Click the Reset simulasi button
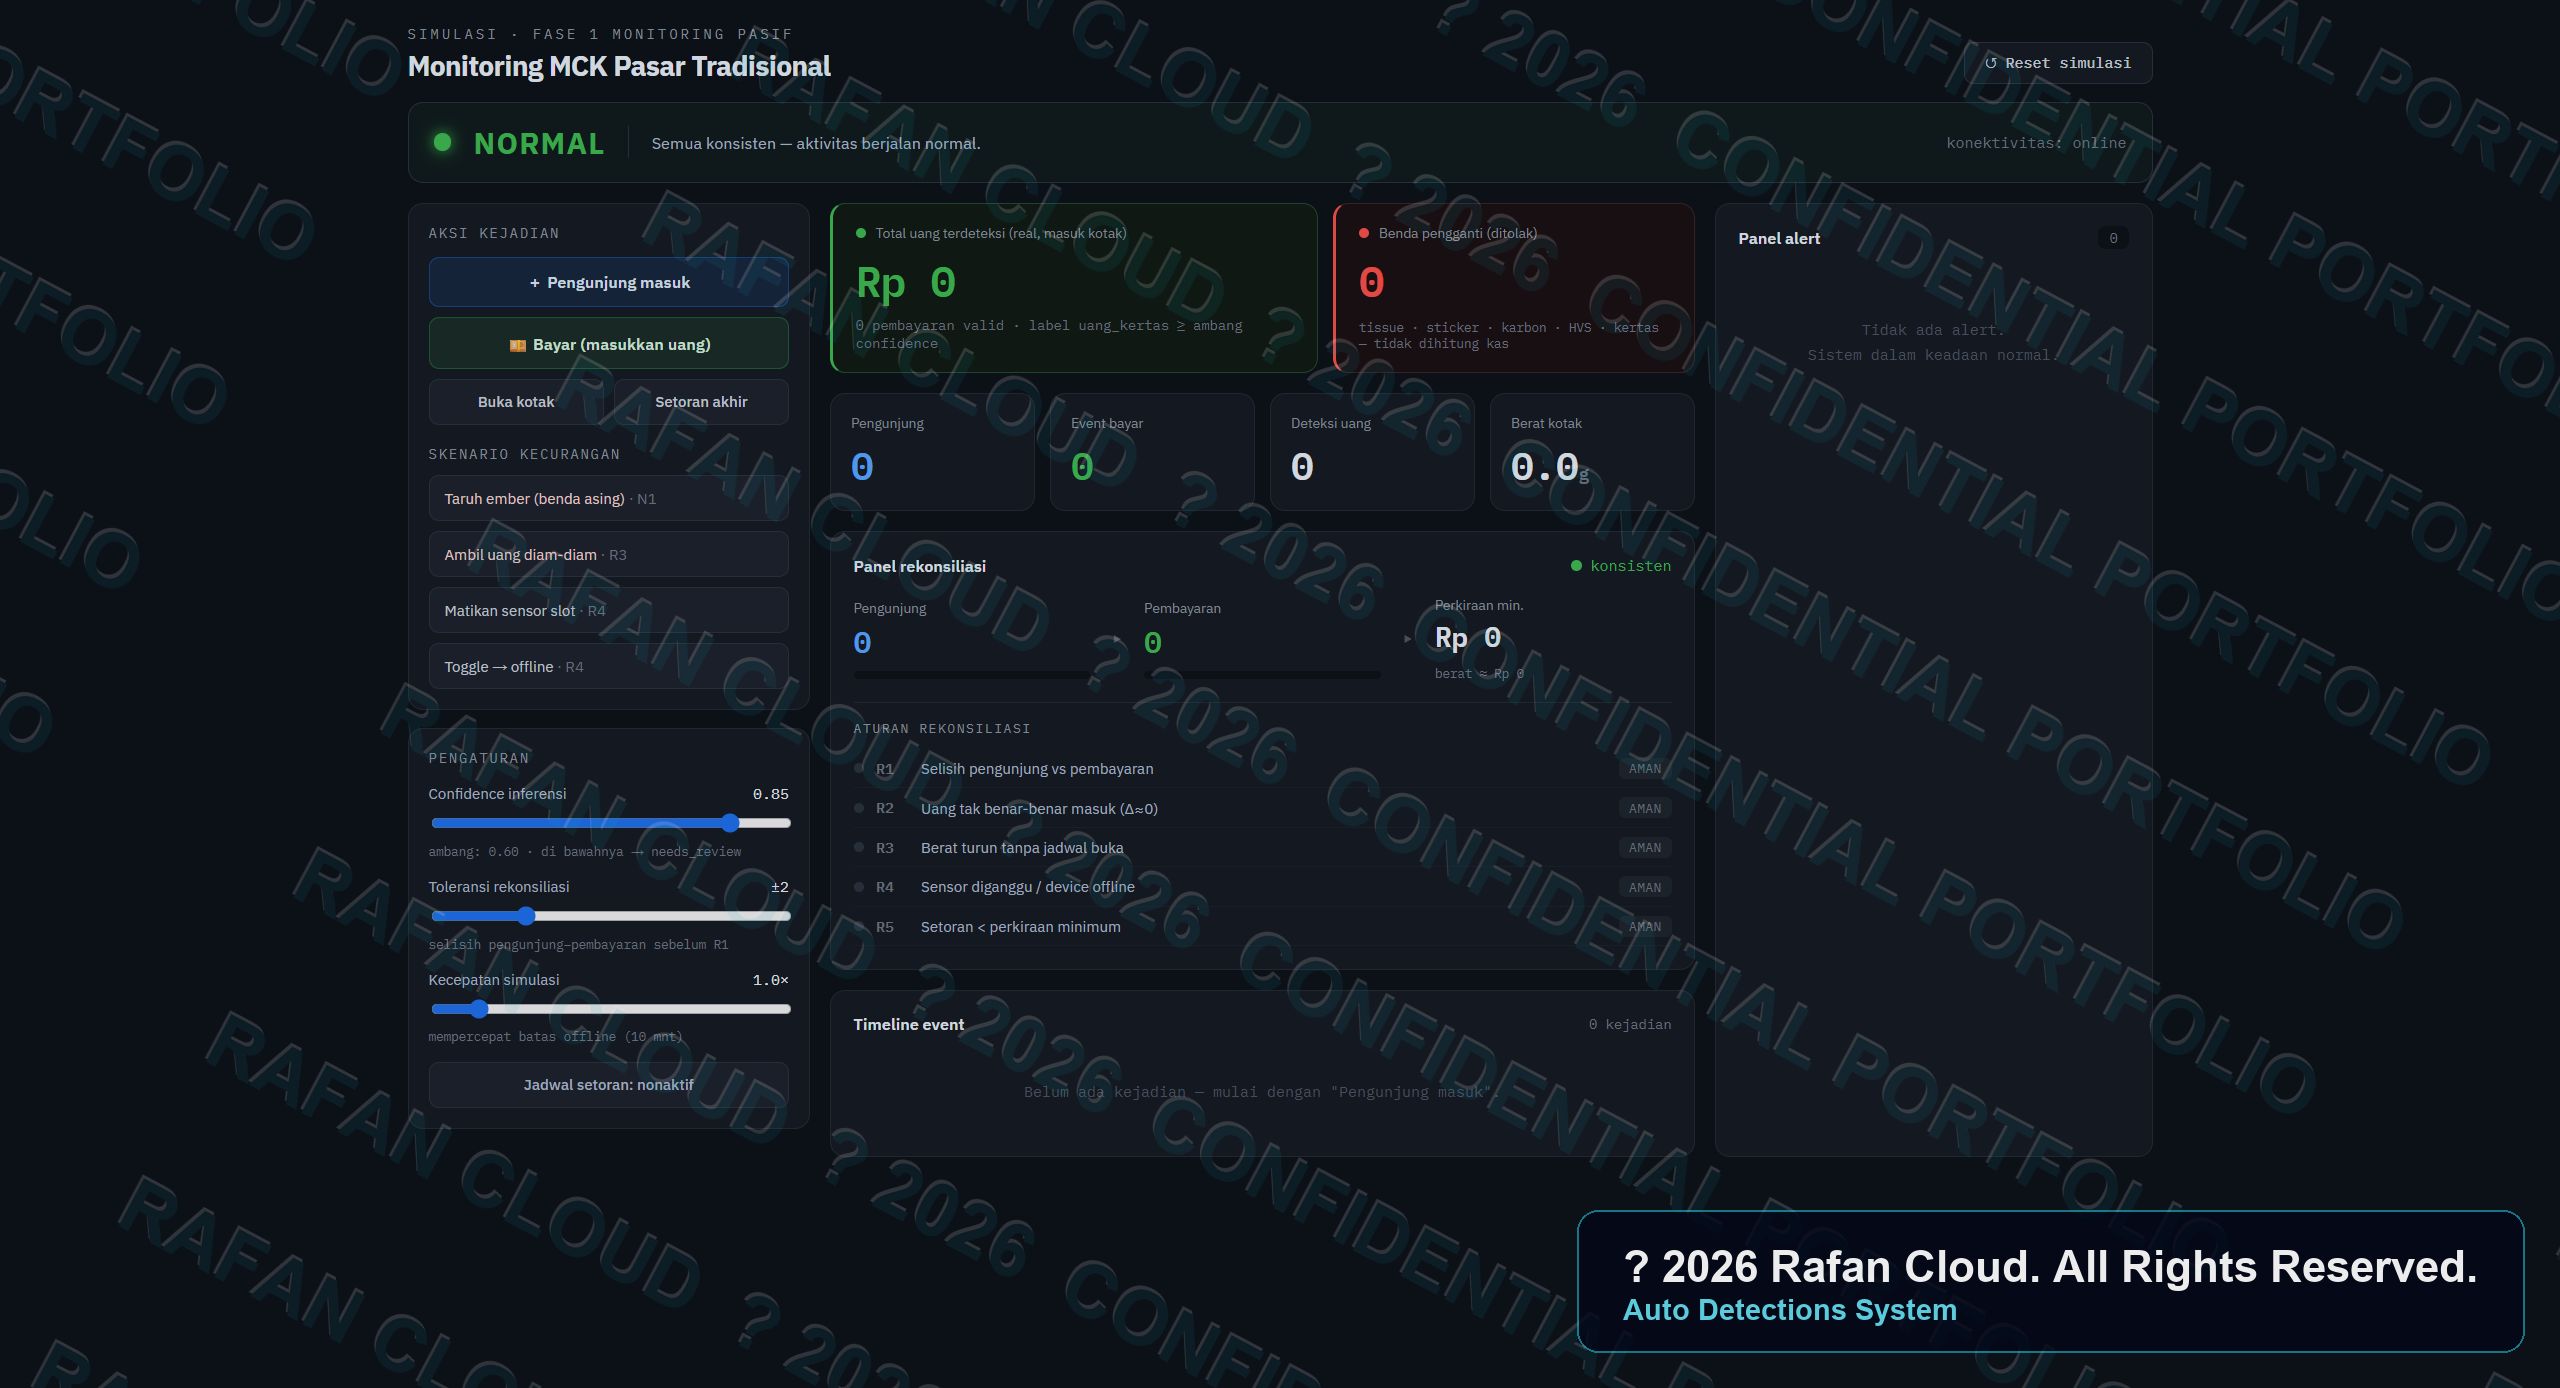The width and height of the screenshot is (2560, 1388). pos(2058,63)
